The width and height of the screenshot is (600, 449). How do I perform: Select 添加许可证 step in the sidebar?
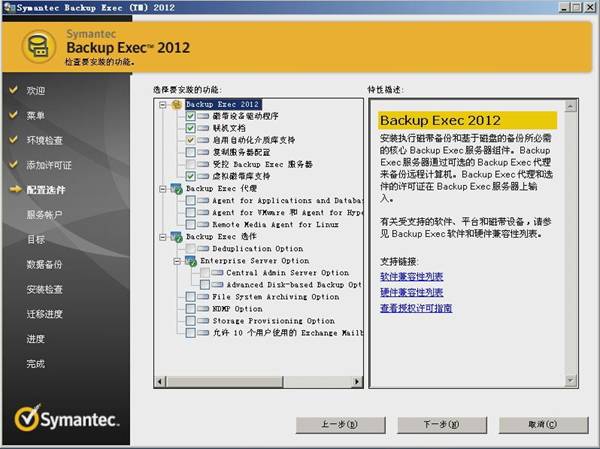[x=47, y=164]
